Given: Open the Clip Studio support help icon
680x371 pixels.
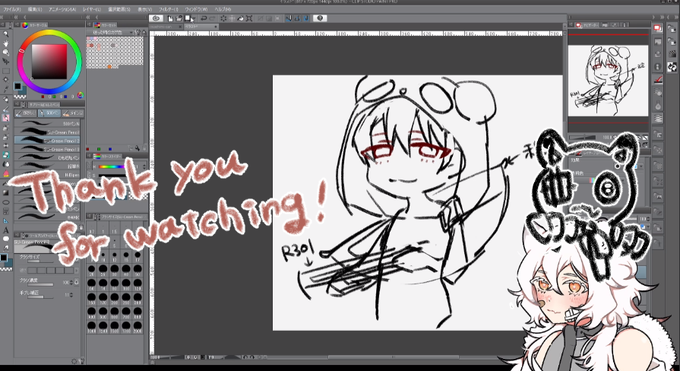Looking at the screenshot, I should (x=320, y=18).
